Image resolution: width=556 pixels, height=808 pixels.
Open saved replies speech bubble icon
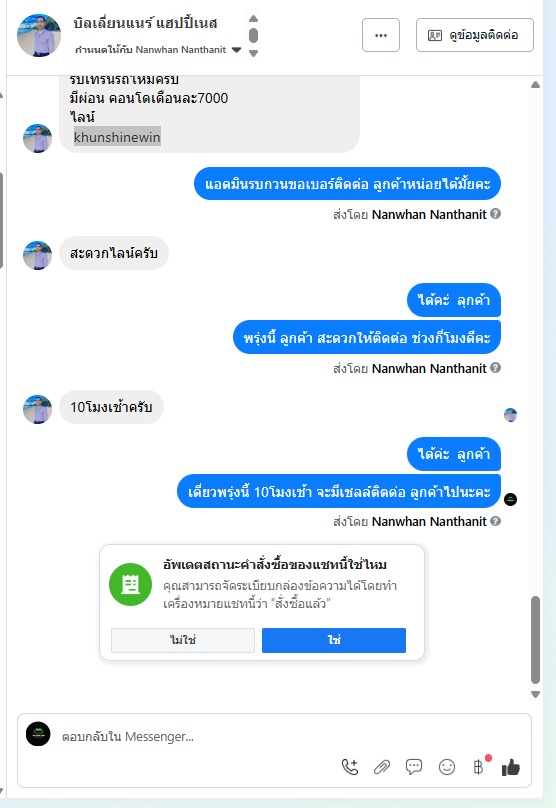(414, 767)
